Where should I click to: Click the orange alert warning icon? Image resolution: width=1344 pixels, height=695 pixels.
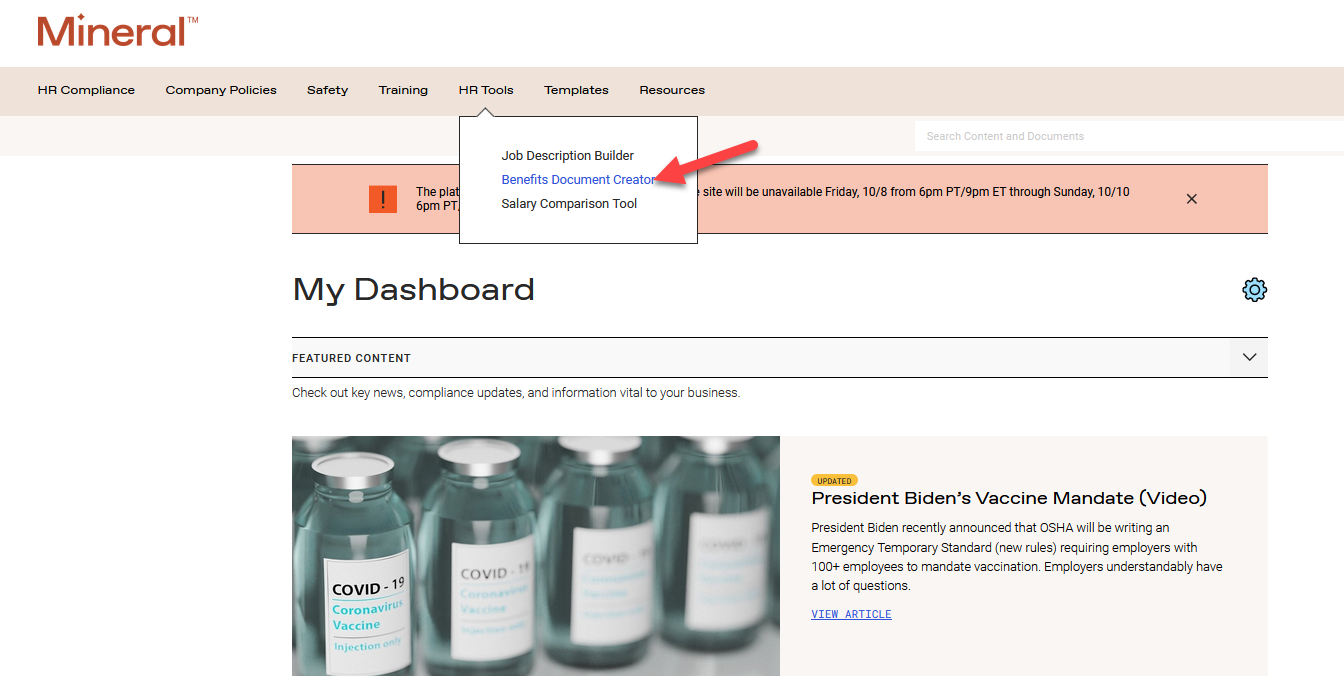pos(383,199)
